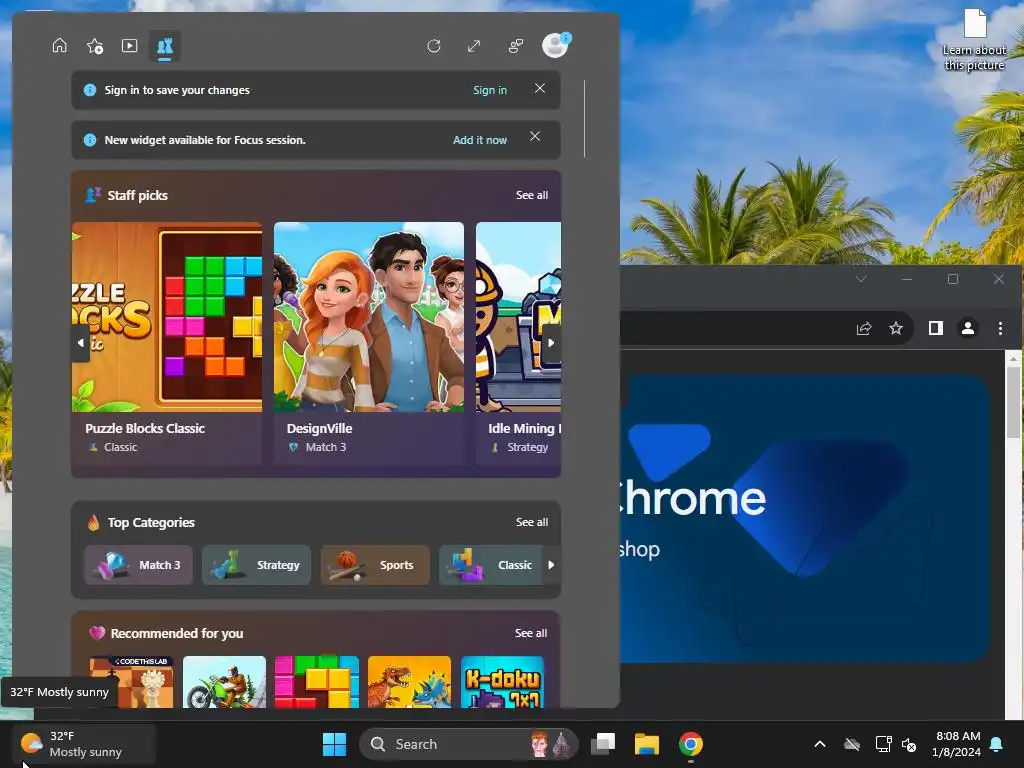Screen dimensions: 1024x768
Task: See all Recommended for you games
Action: click(531, 633)
